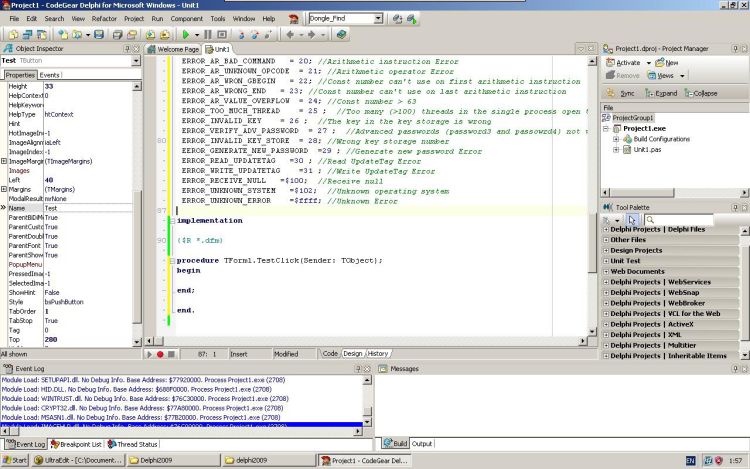This screenshot has width=750, height=469.
Task: Click the Activate button in Project Manager
Action: point(623,63)
